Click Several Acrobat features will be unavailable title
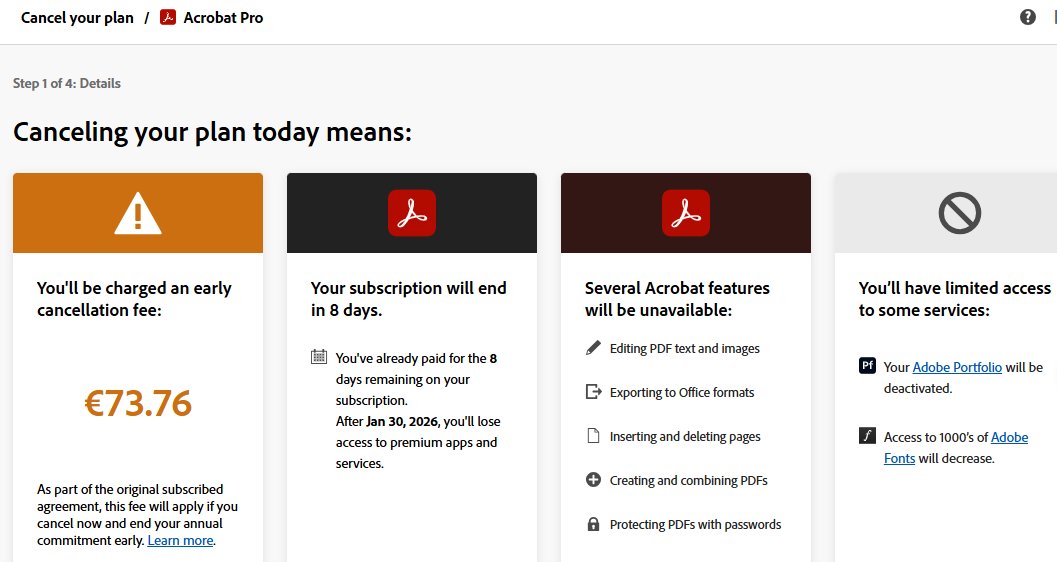This screenshot has height=562, width=1057. pos(677,299)
